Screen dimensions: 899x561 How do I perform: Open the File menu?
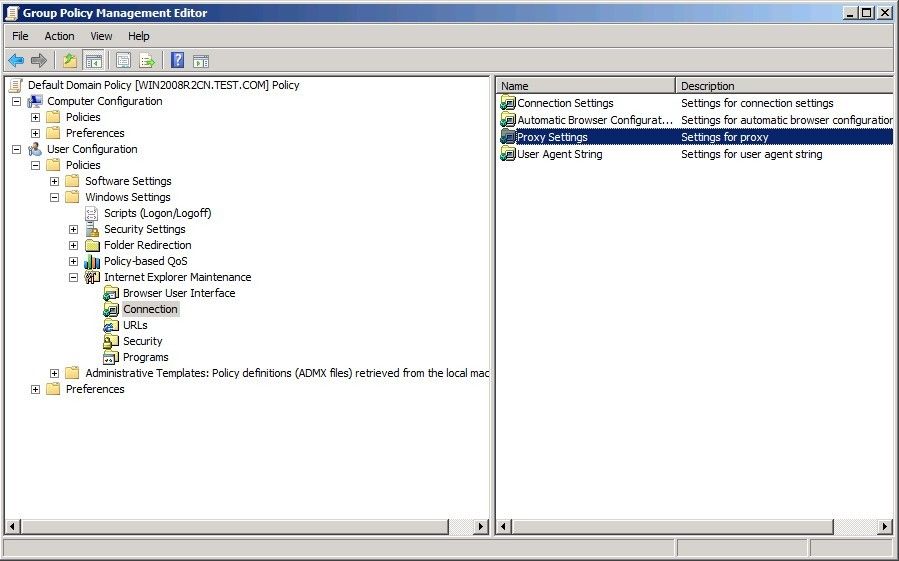20,36
